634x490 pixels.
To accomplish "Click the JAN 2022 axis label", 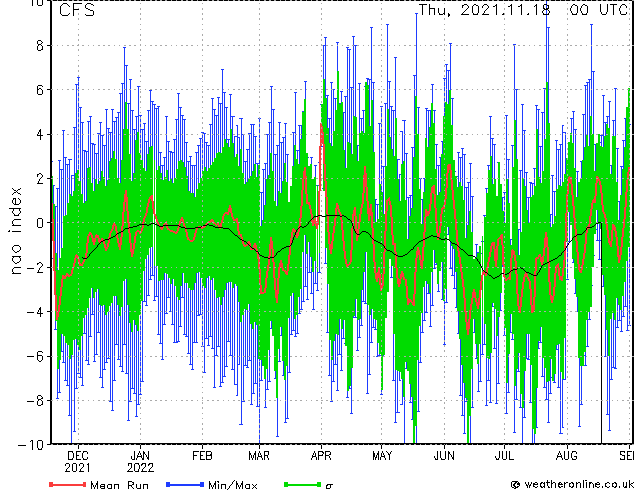I will click(140, 462).
